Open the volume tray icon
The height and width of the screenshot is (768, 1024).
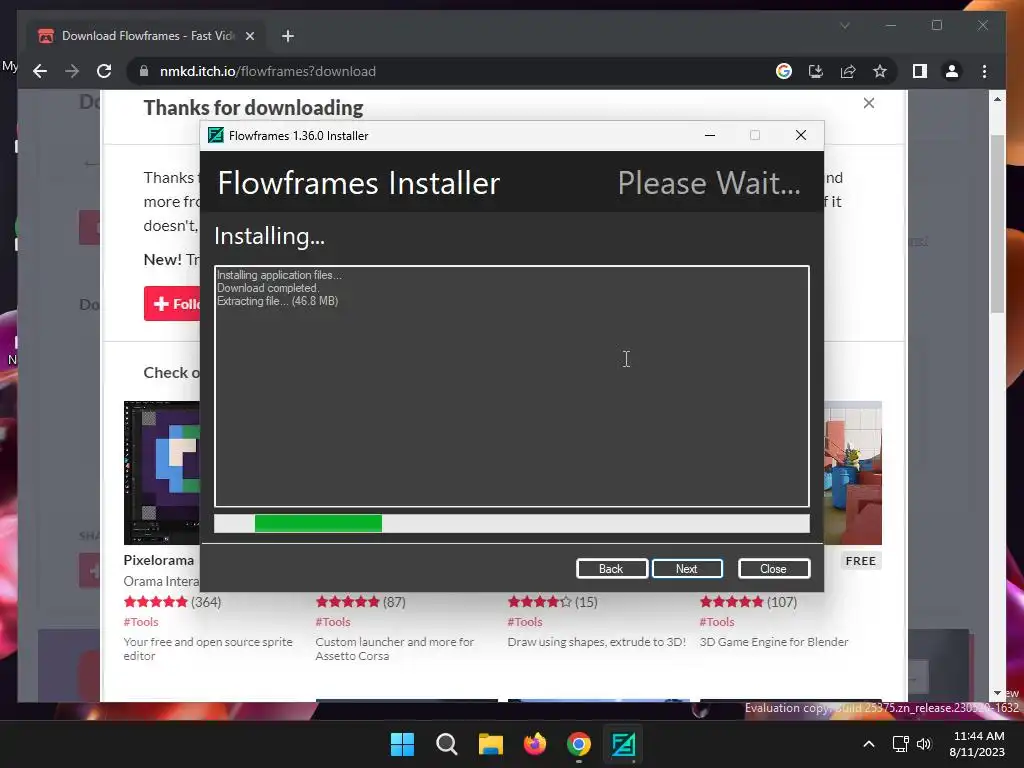point(923,744)
